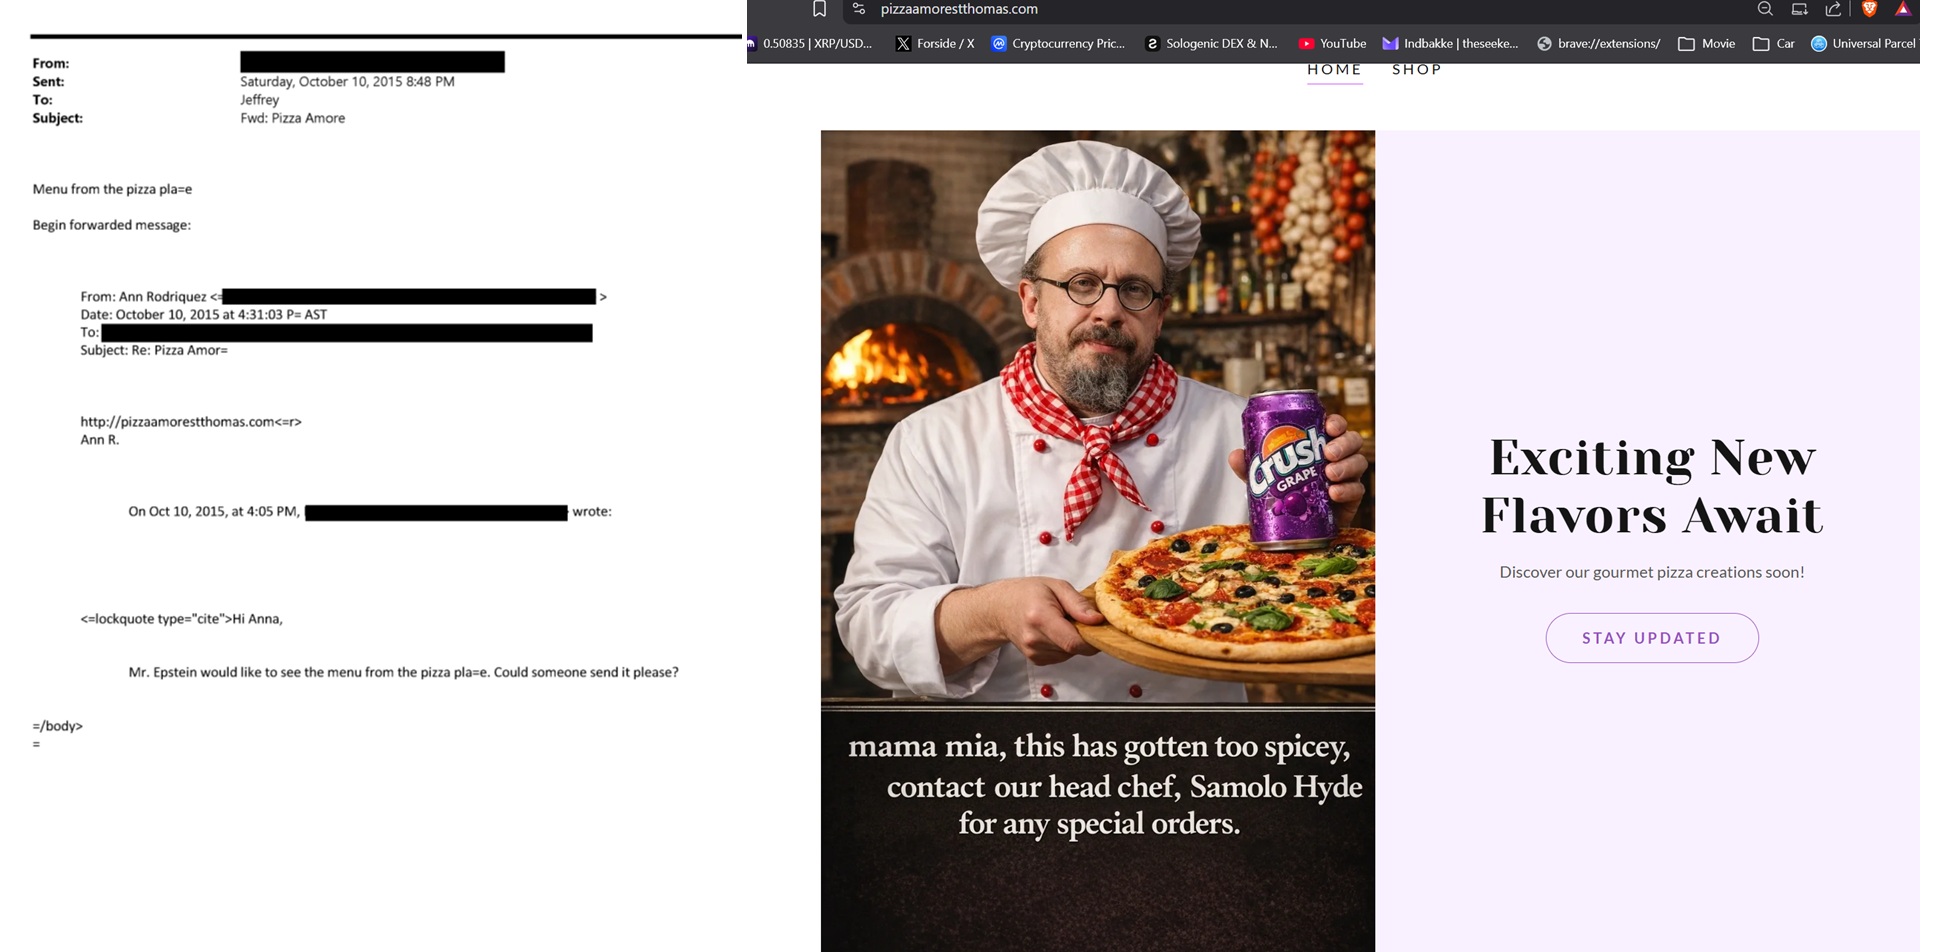Click 'Date: October 10, 2015 at 4:31:03' line
This screenshot has height=952, width=1947.
click(204, 315)
